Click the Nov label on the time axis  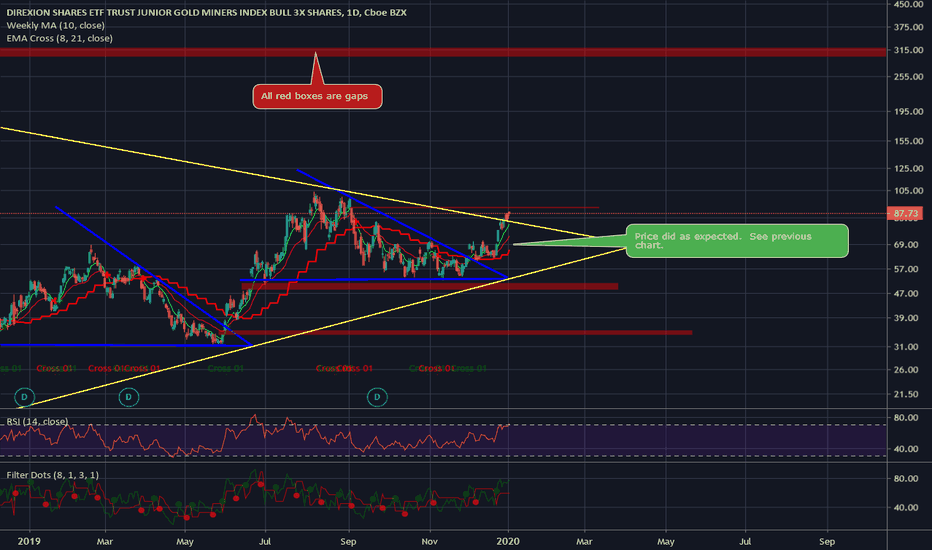[429, 542]
